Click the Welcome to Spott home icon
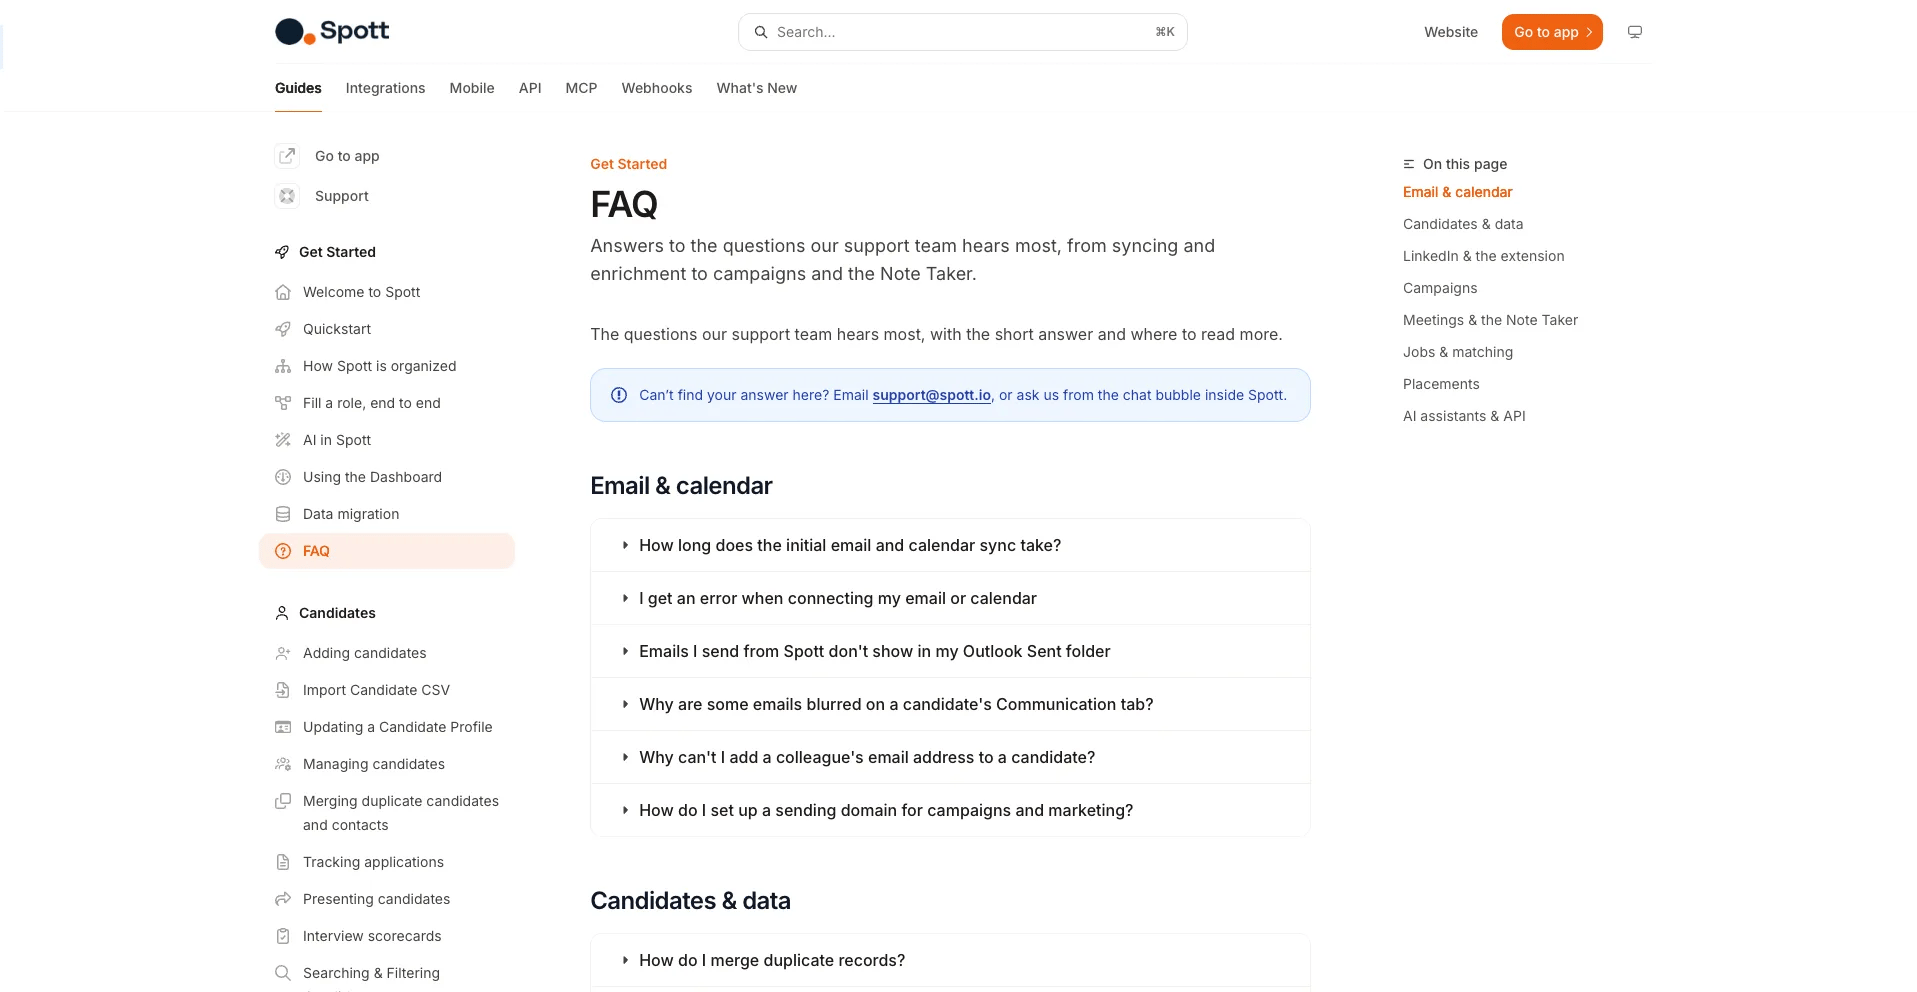 coord(283,292)
